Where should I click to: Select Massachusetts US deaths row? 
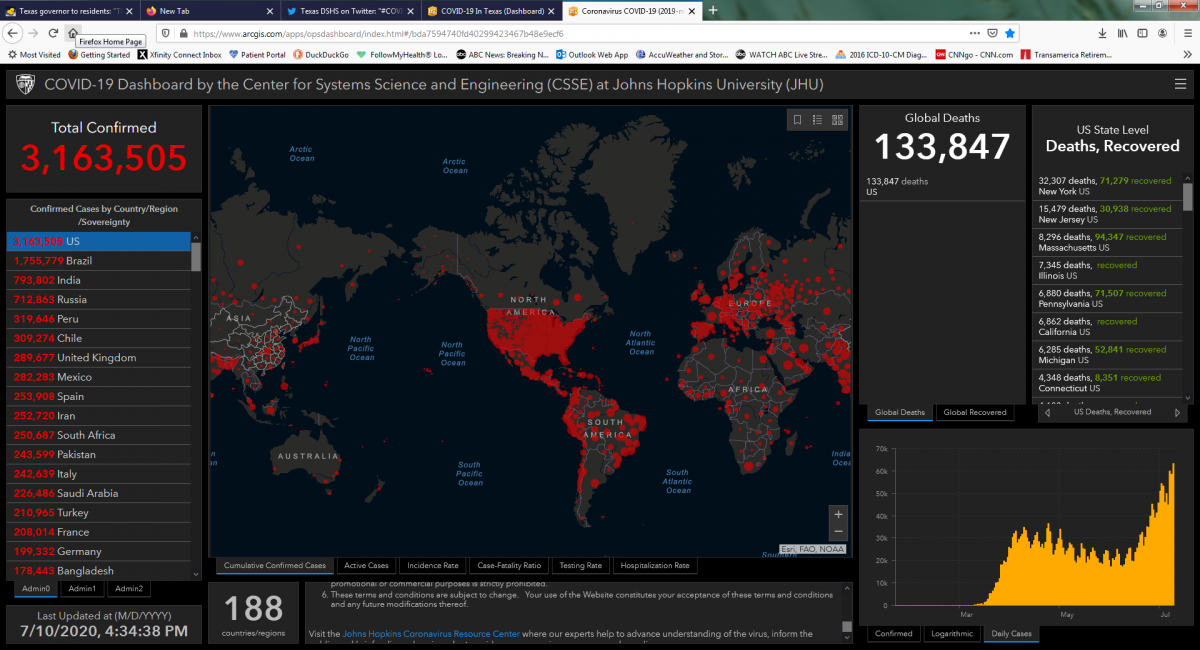tap(1109, 242)
